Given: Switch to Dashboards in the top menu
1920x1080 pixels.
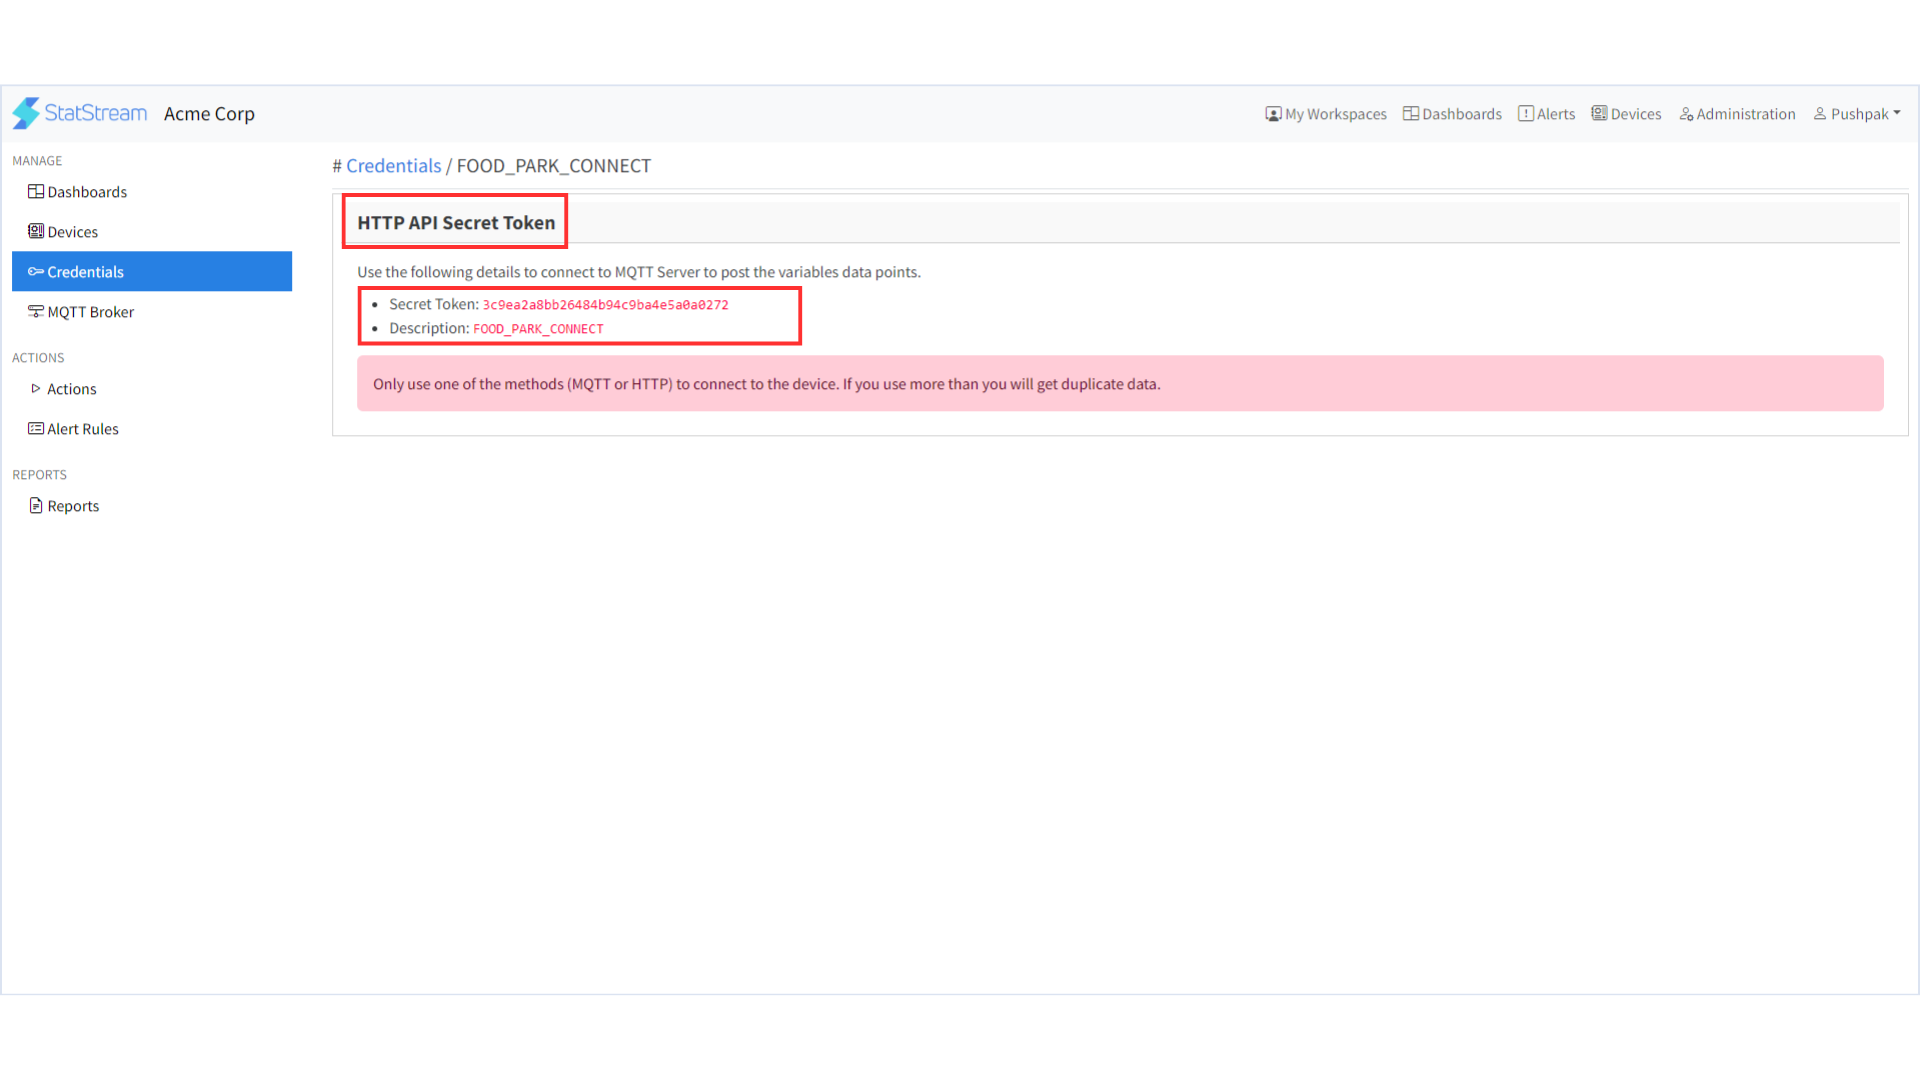Looking at the screenshot, I should 1452,113.
